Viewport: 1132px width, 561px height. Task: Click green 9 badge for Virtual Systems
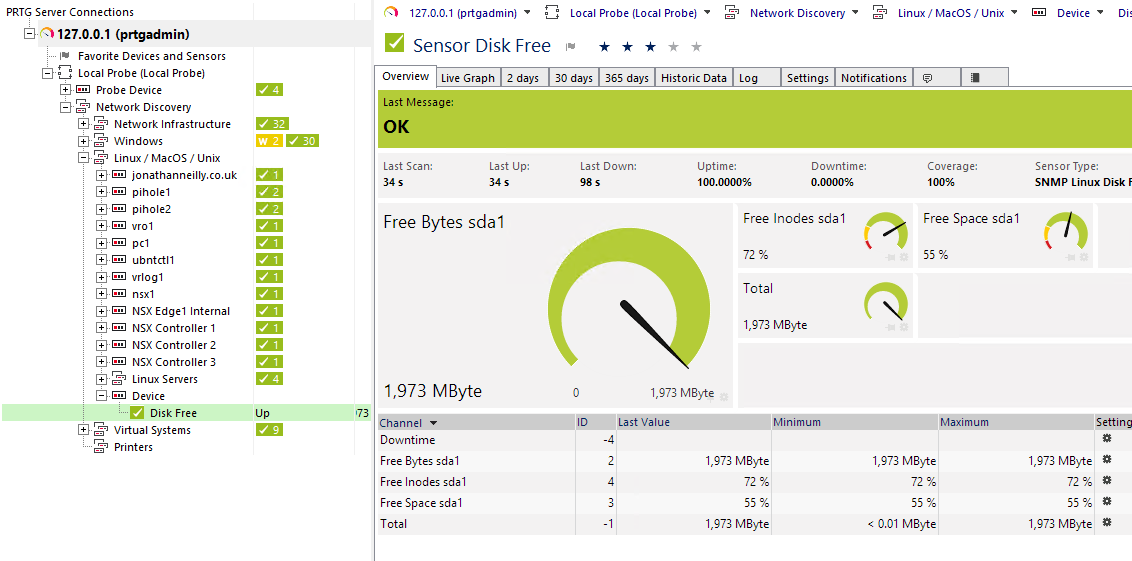point(269,430)
